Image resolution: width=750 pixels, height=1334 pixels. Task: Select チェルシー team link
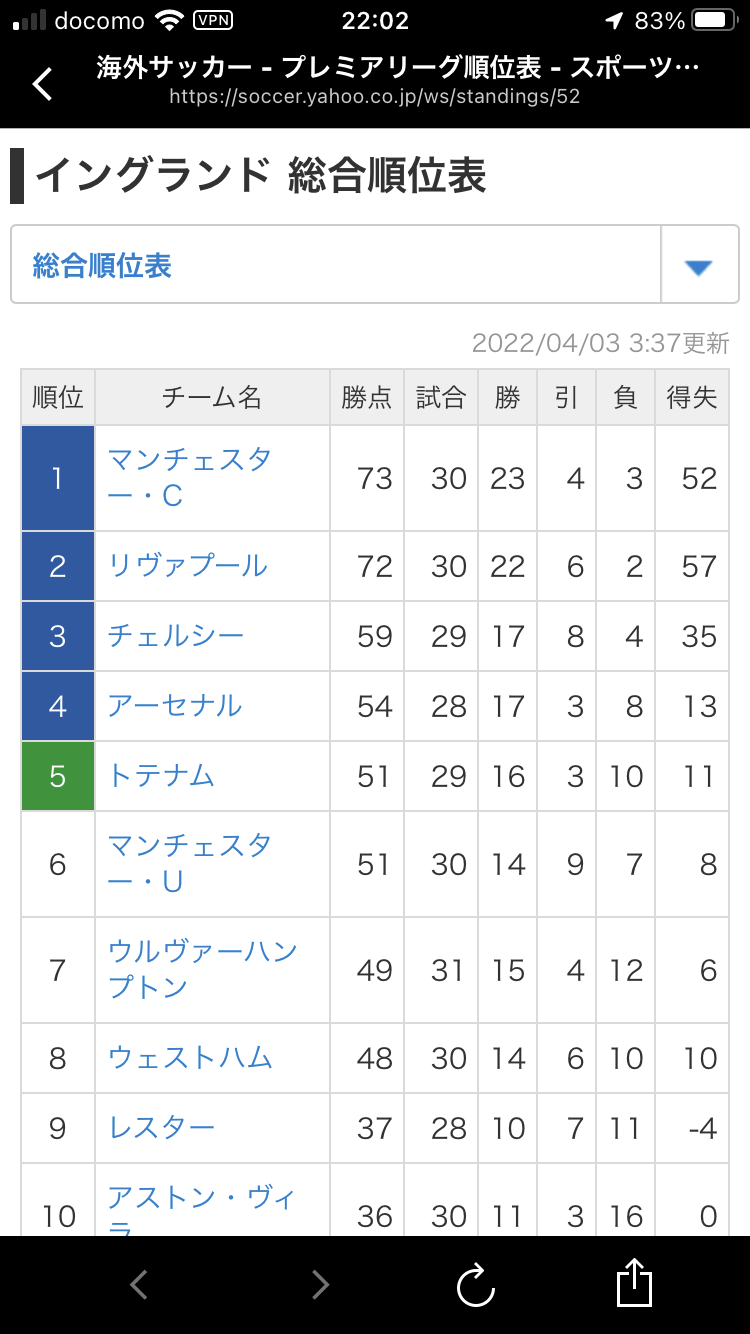point(176,636)
